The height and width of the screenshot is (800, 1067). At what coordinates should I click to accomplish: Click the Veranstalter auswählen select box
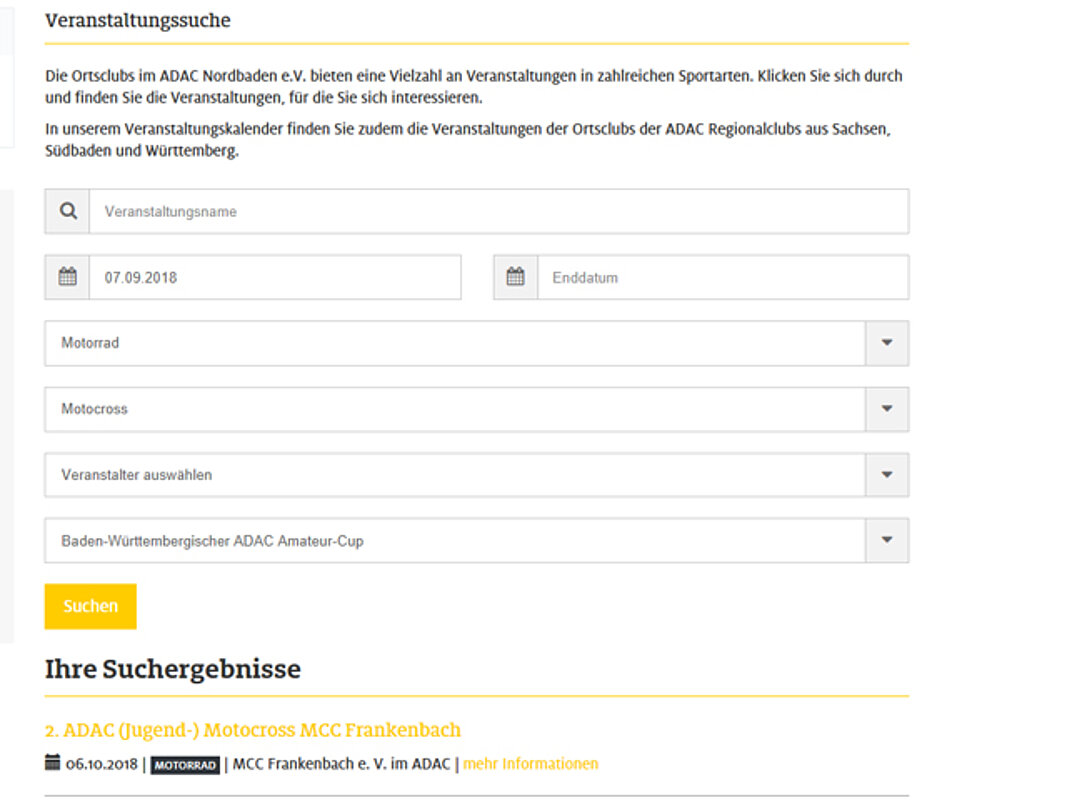pyautogui.click(x=455, y=475)
